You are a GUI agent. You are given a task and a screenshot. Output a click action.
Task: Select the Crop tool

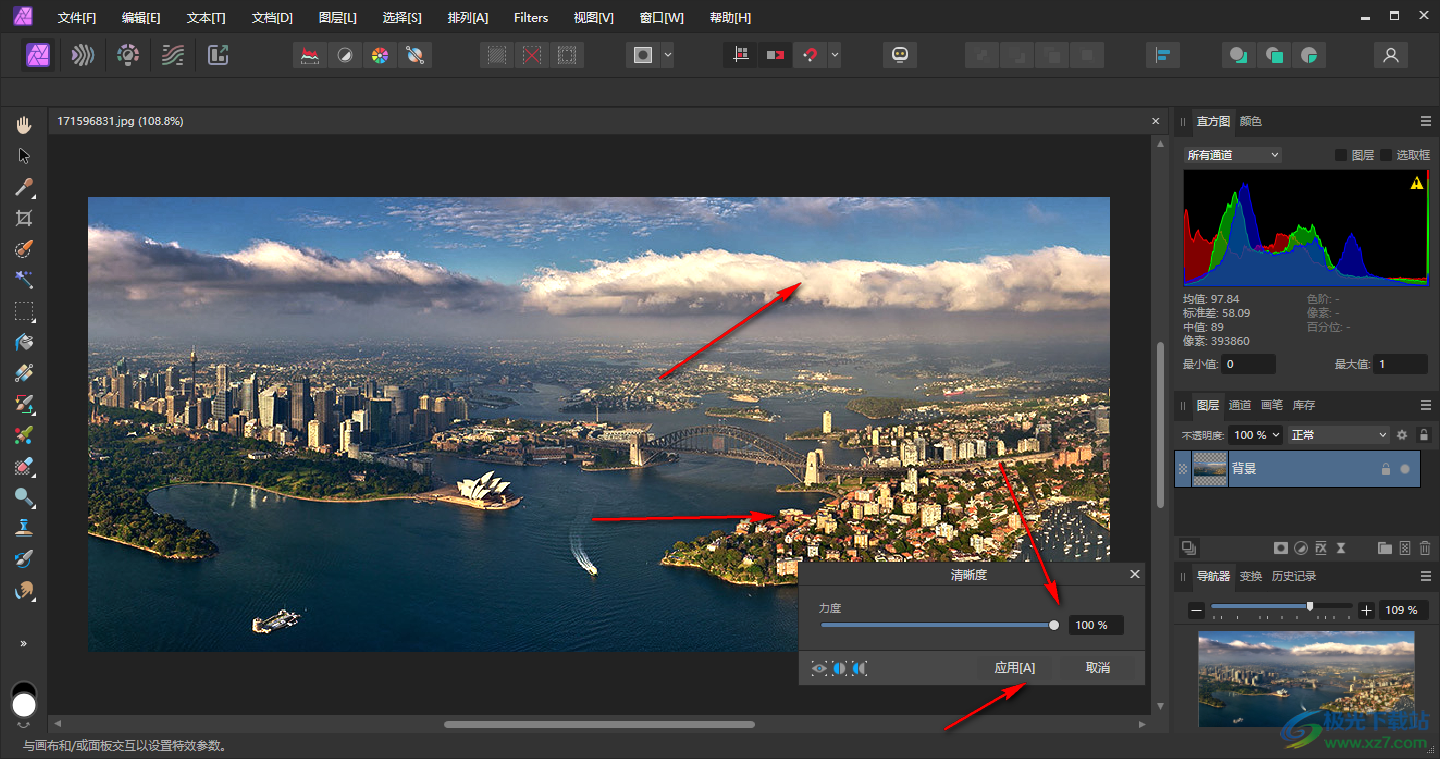(24, 218)
